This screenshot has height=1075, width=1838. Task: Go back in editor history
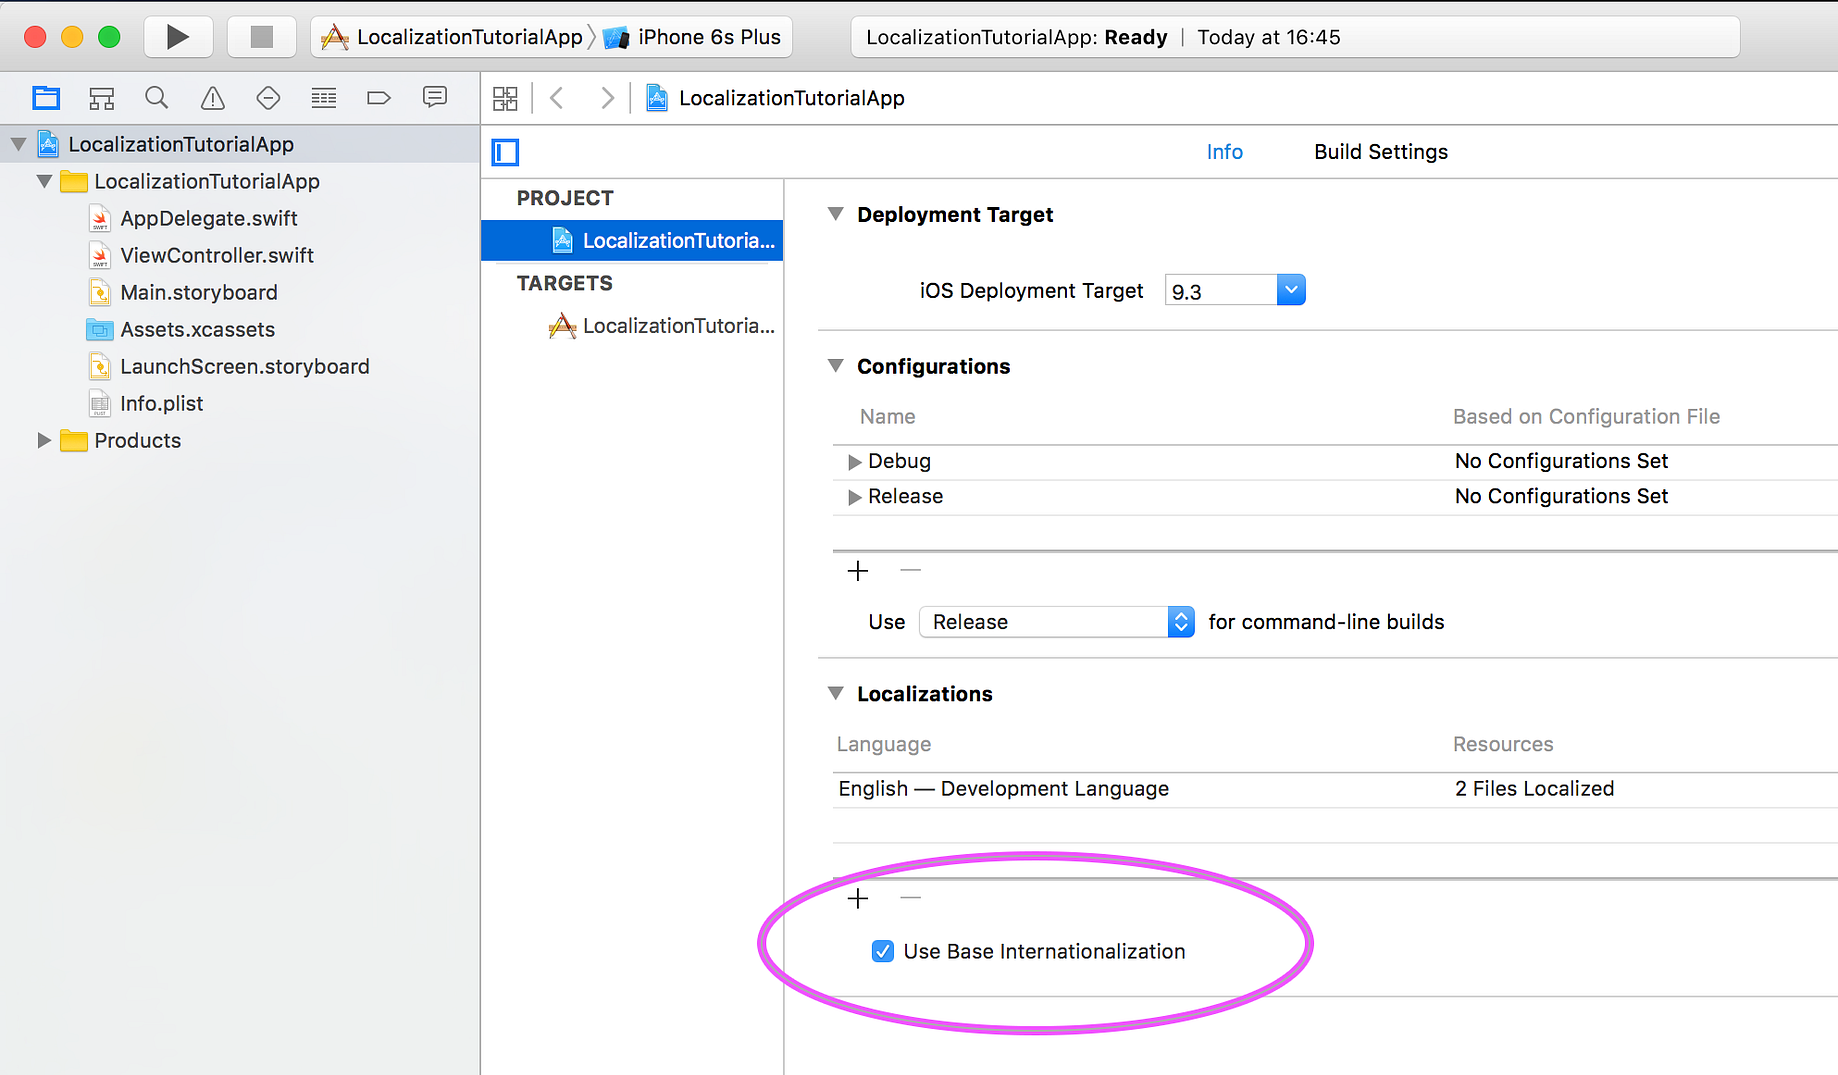click(x=557, y=98)
